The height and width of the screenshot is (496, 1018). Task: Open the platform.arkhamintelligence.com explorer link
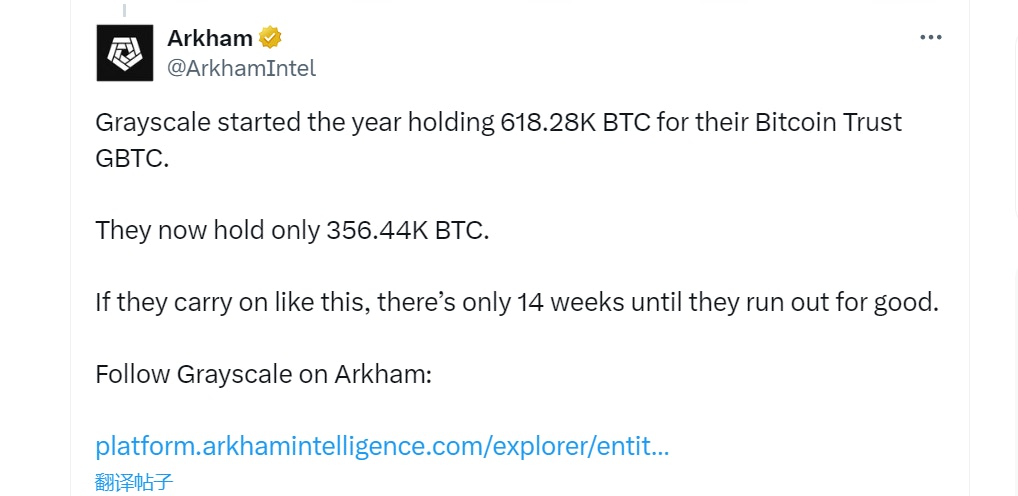point(382,446)
